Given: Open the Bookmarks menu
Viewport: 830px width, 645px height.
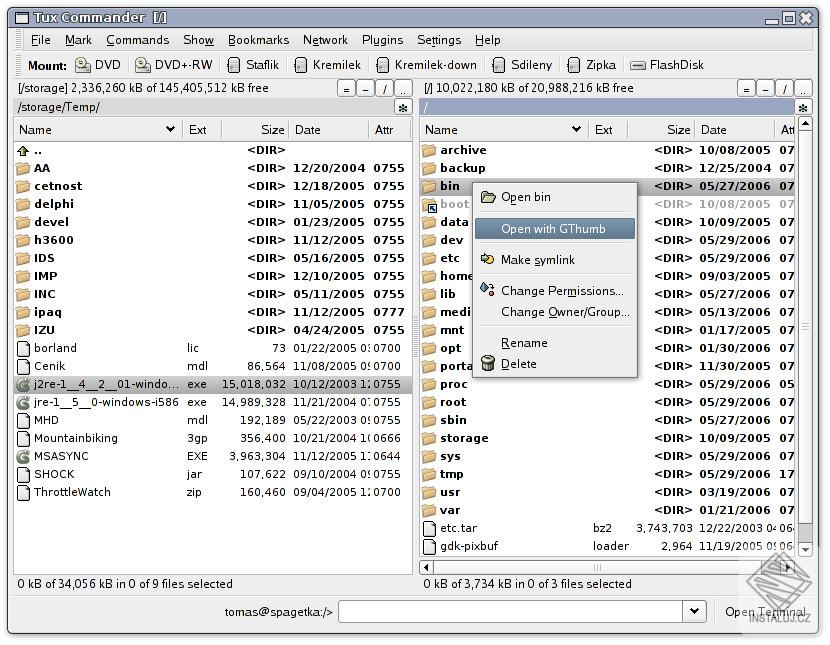Looking at the screenshot, I should [258, 40].
